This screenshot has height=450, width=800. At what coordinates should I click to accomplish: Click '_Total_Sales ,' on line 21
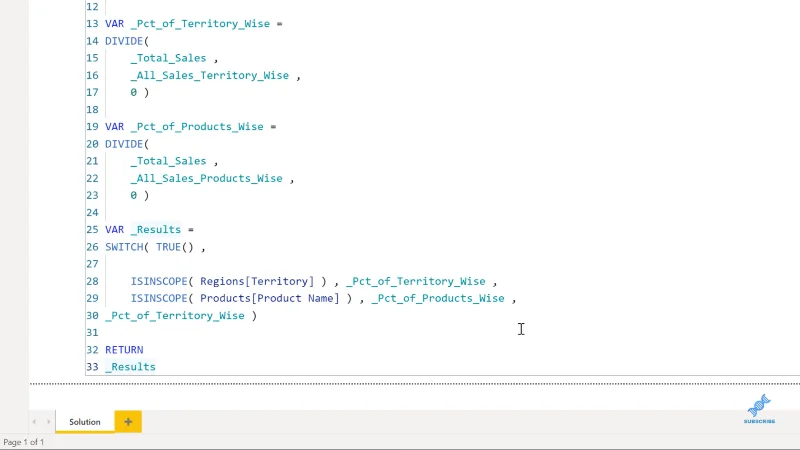[174, 161]
